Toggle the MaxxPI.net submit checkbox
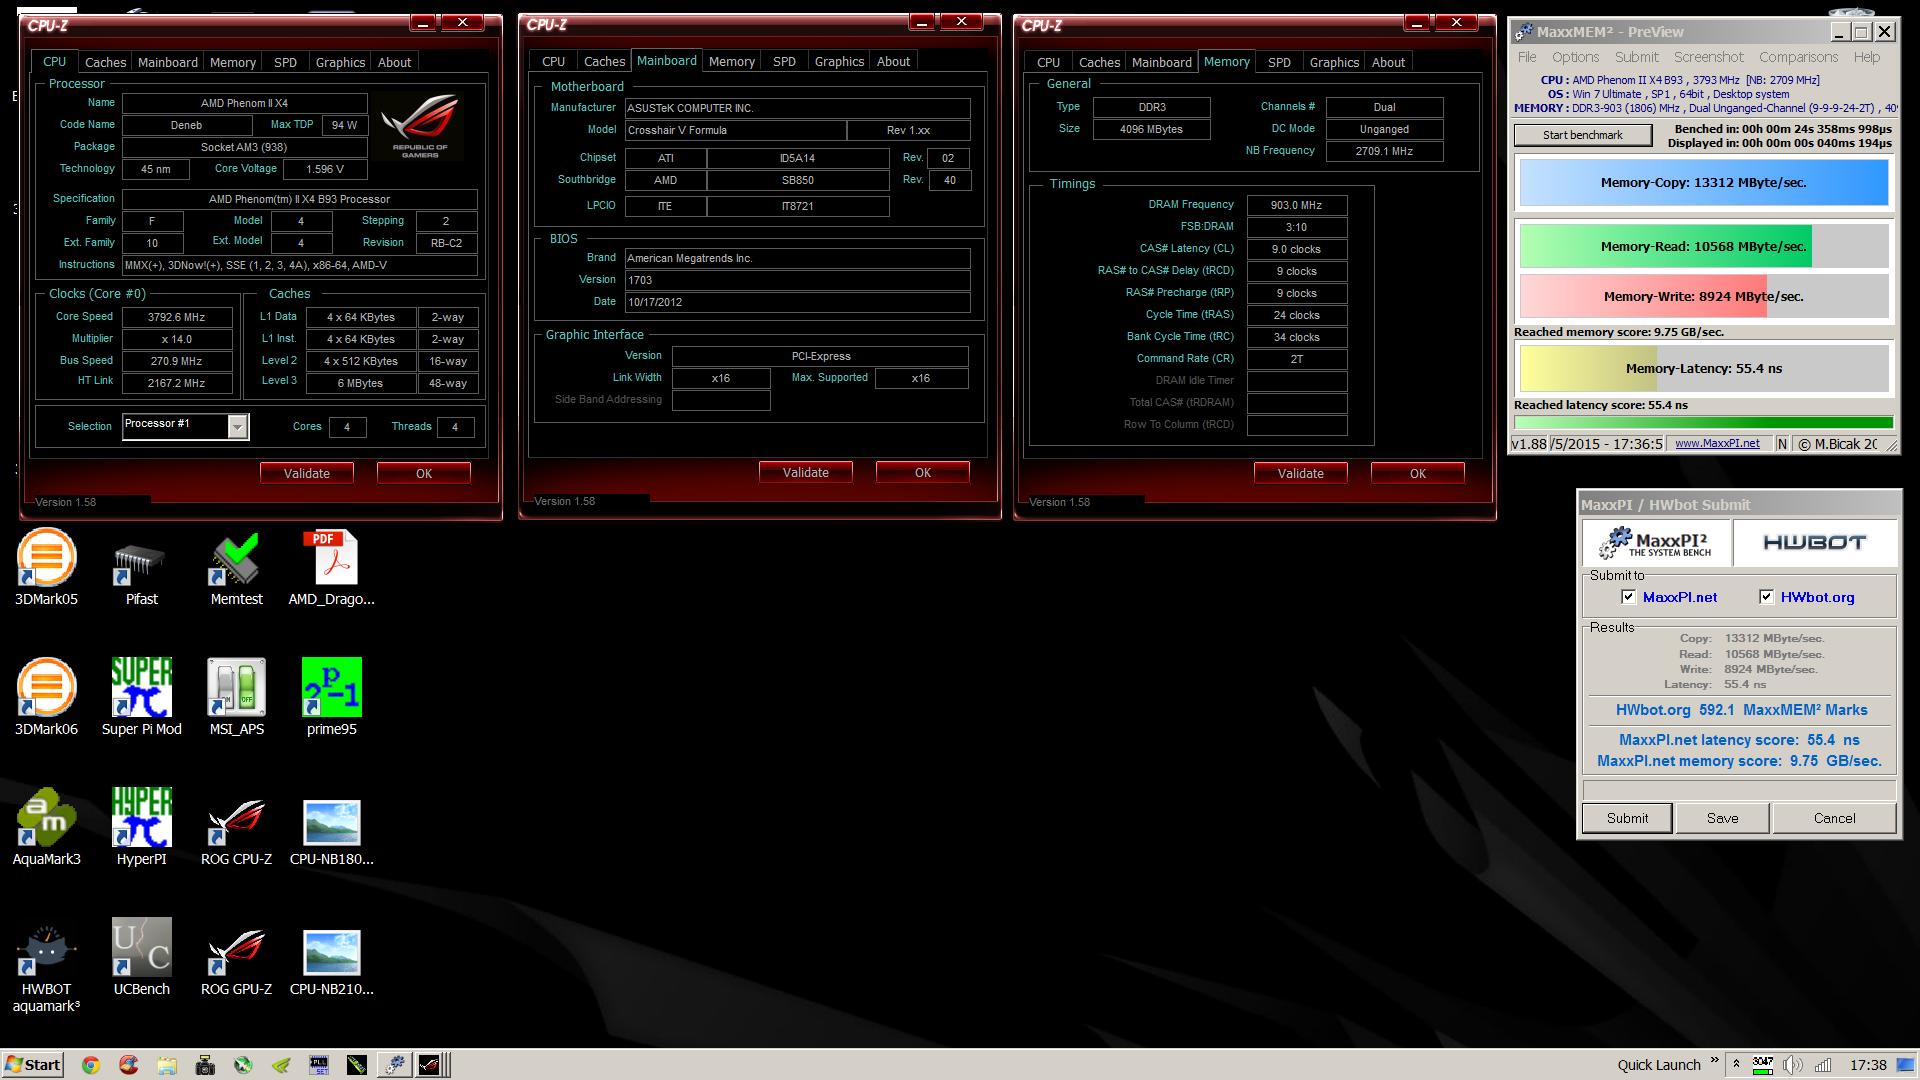The image size is (1920, 1080). click(x=1628, y=597)
